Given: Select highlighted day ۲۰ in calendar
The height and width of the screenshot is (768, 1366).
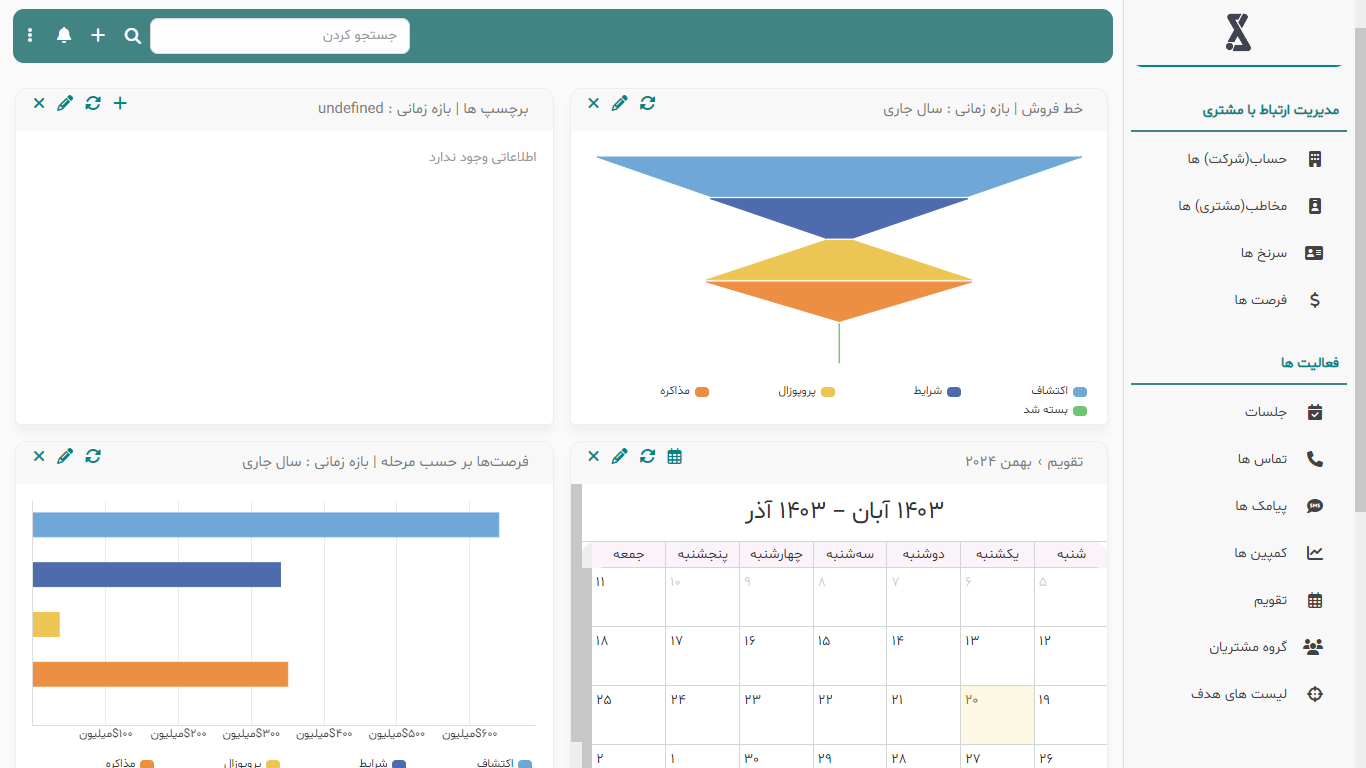Looking at the screenshot, I should 997,715.
